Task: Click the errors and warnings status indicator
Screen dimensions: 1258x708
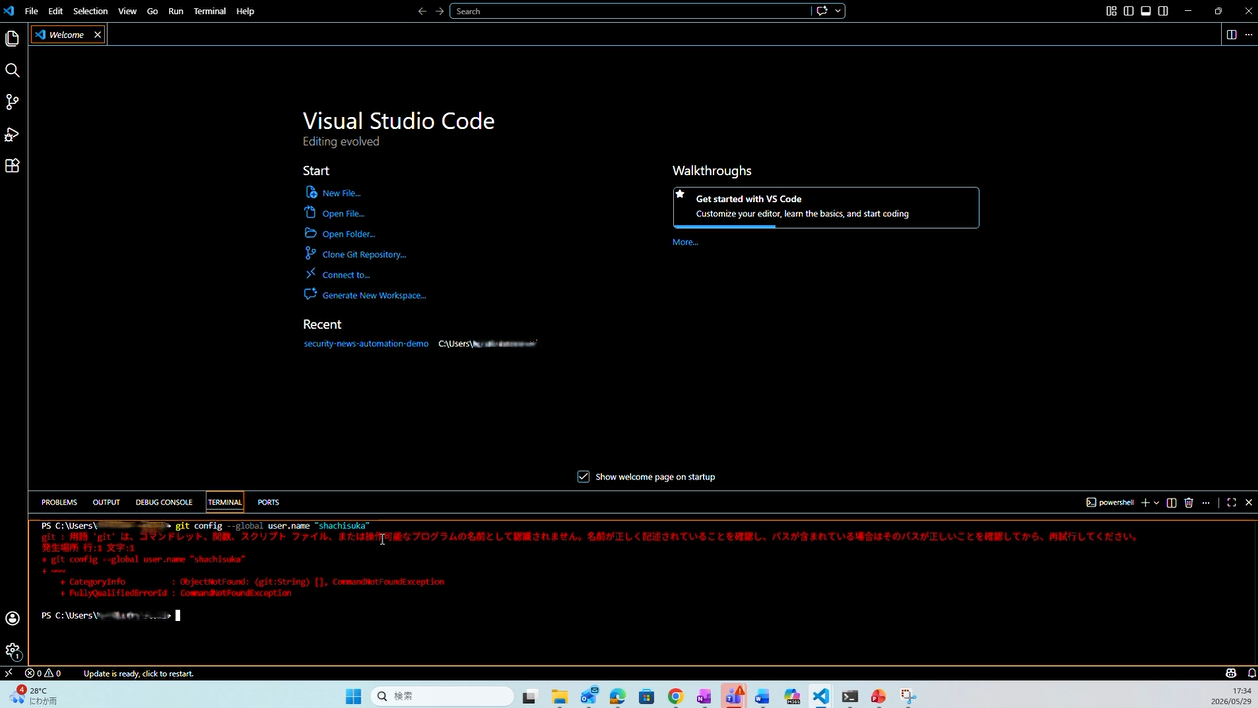Action: tap(43, 673)
